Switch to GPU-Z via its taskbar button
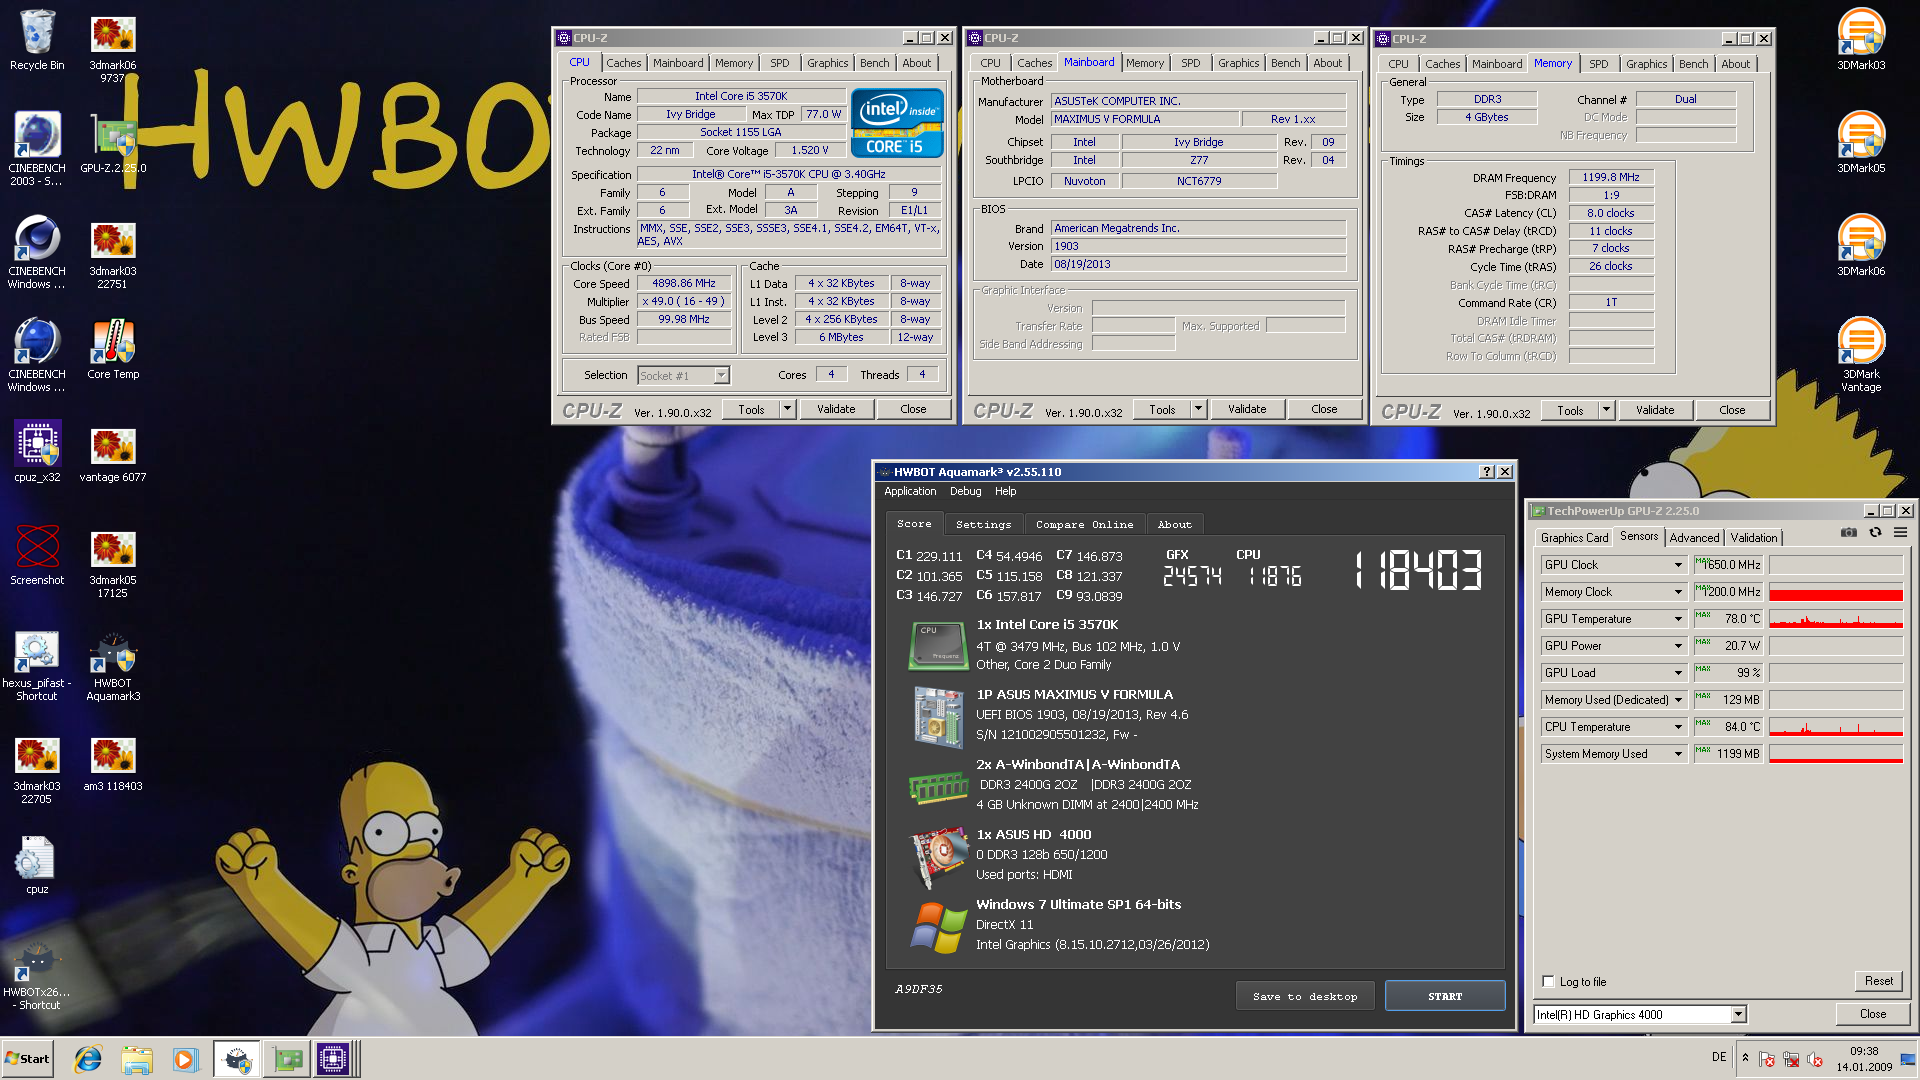The height and width of the screenshot is (1080, 1920). (x=286, y=1059)
